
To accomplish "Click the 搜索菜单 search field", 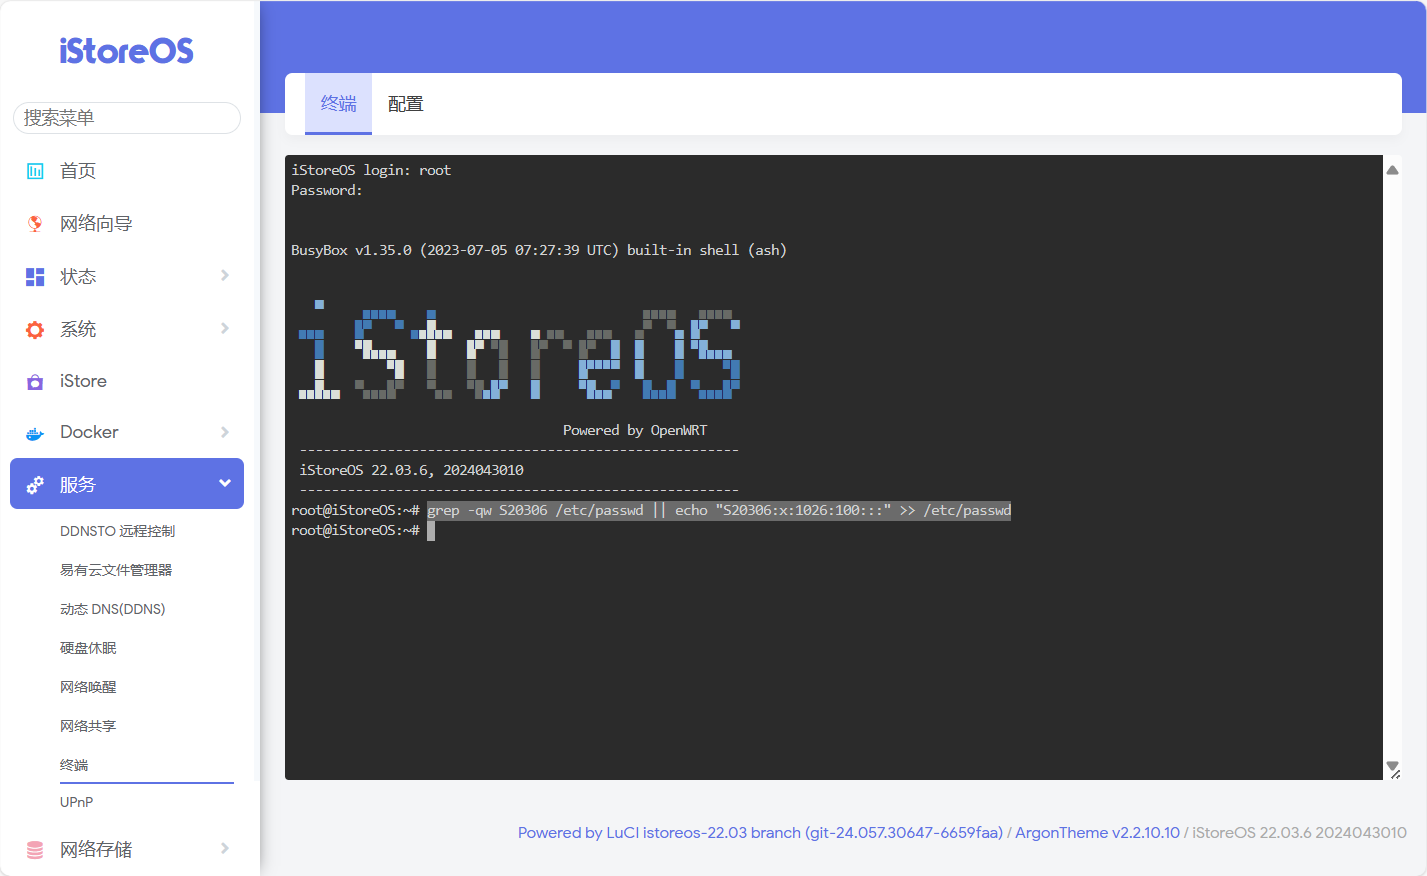I will point(127,118).
